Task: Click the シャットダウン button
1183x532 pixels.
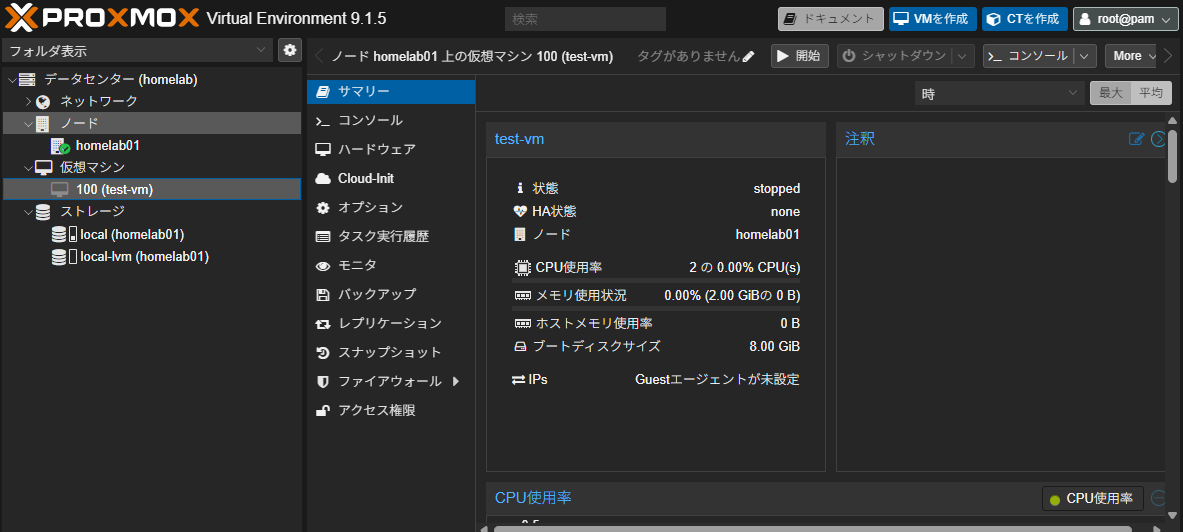Action: pyautogui.click(x=895, y=56)
